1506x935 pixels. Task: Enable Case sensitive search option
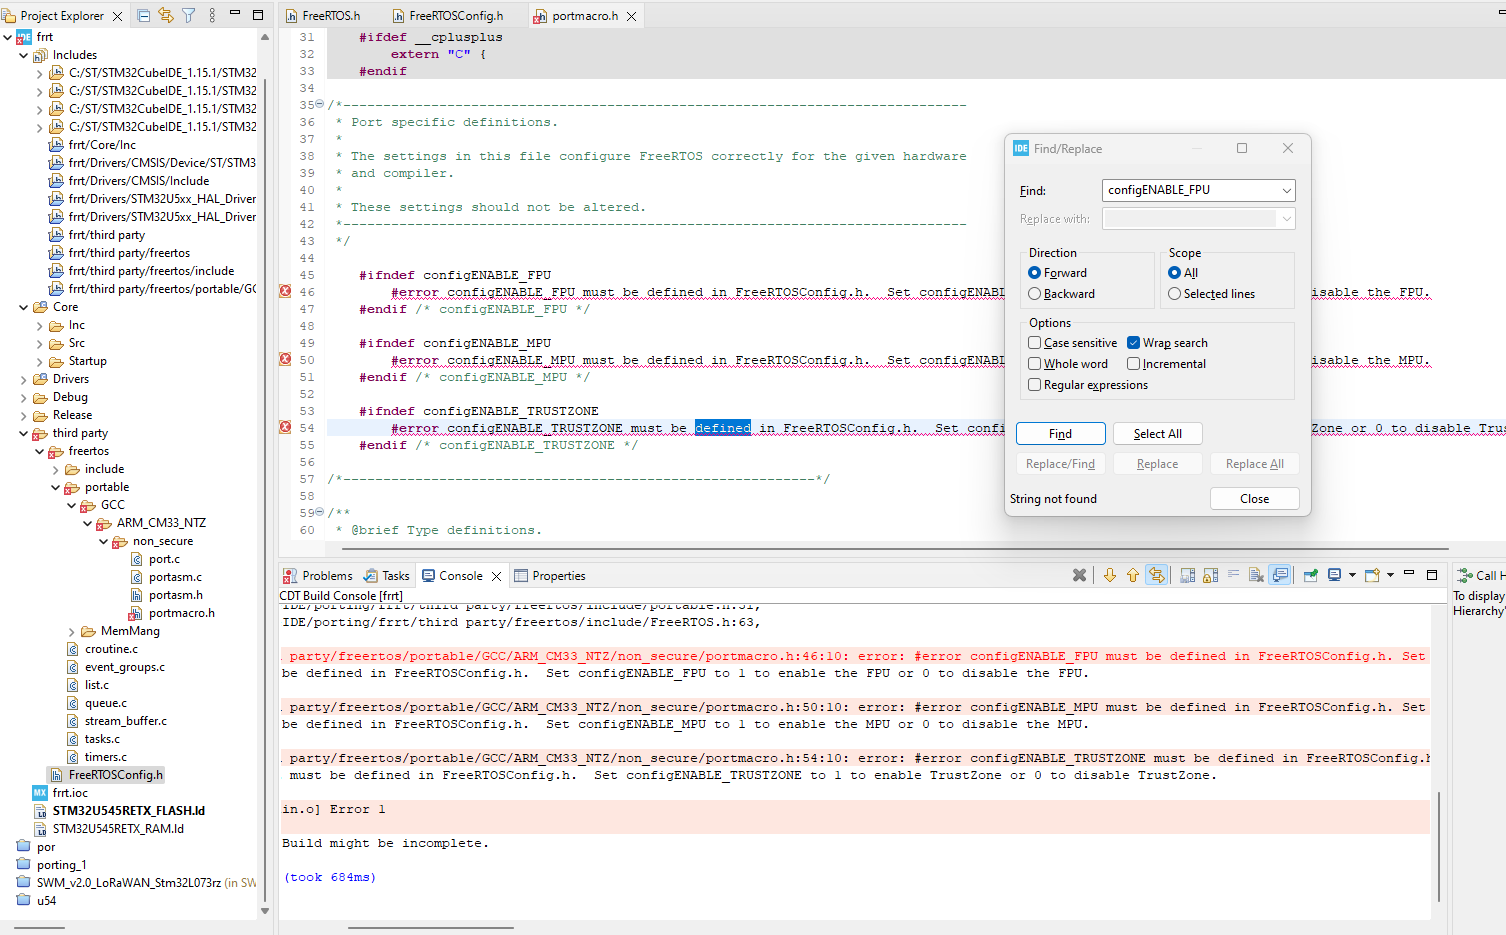tap(1035, 342)
